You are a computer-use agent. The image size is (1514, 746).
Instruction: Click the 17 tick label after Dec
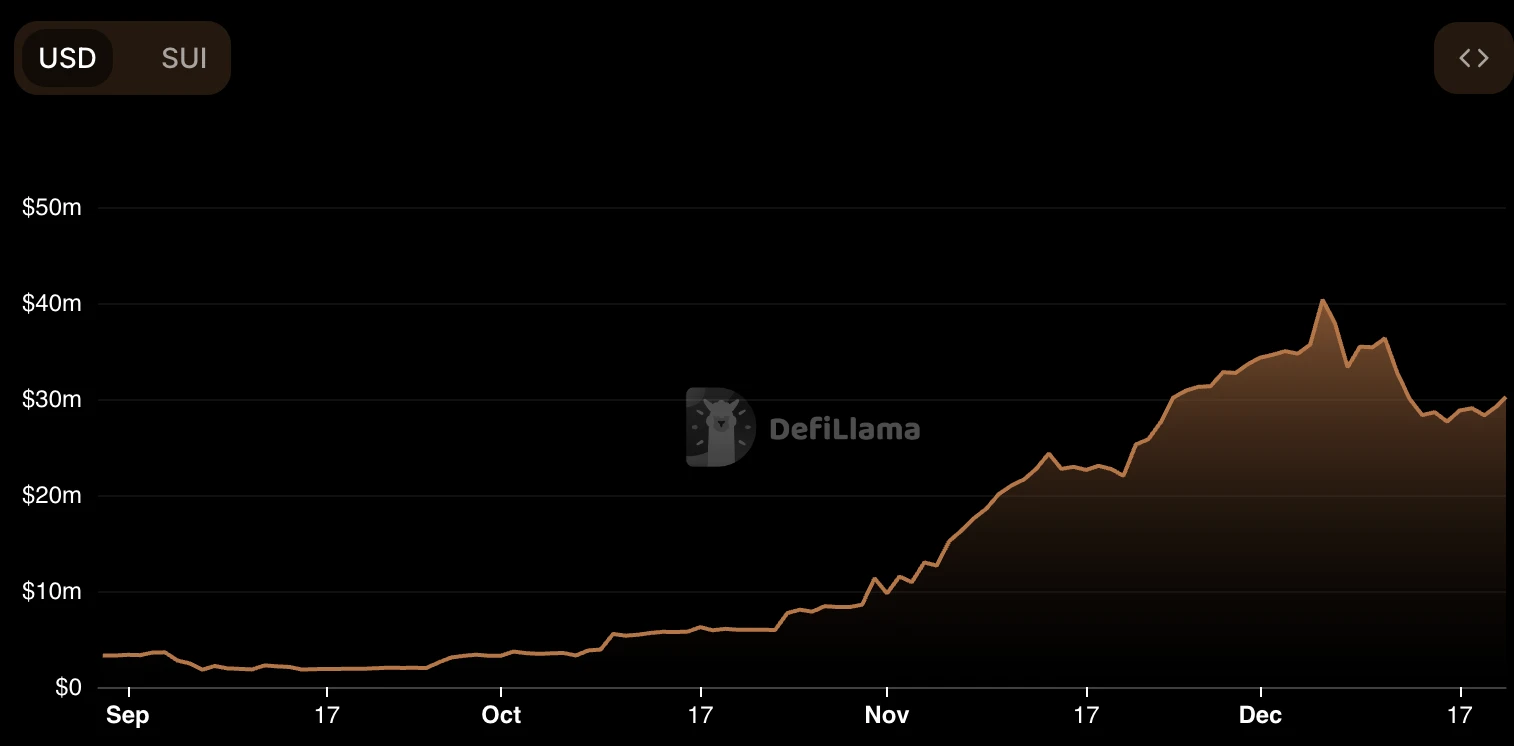pos(1461,715)
